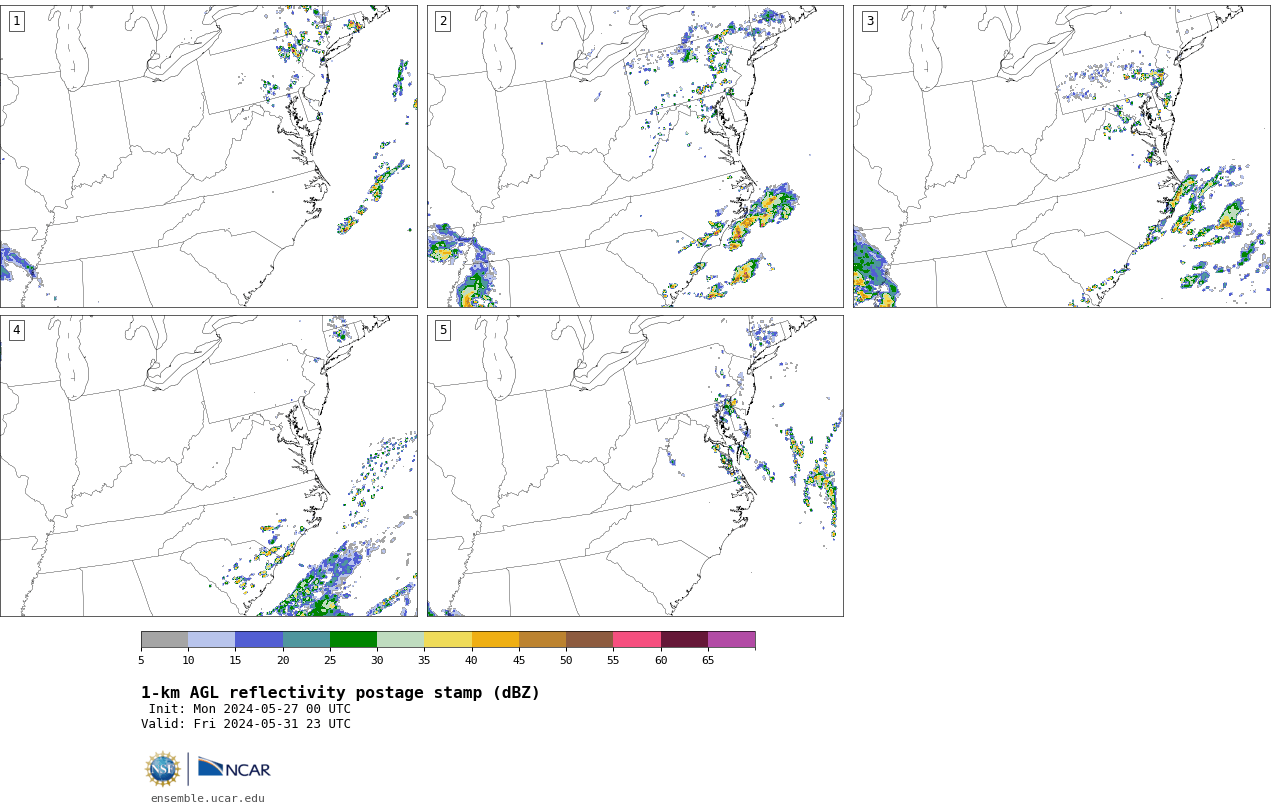Click the purple above-65 dBZ swatch
The image size is (1280, 809).
click(731, 640)
